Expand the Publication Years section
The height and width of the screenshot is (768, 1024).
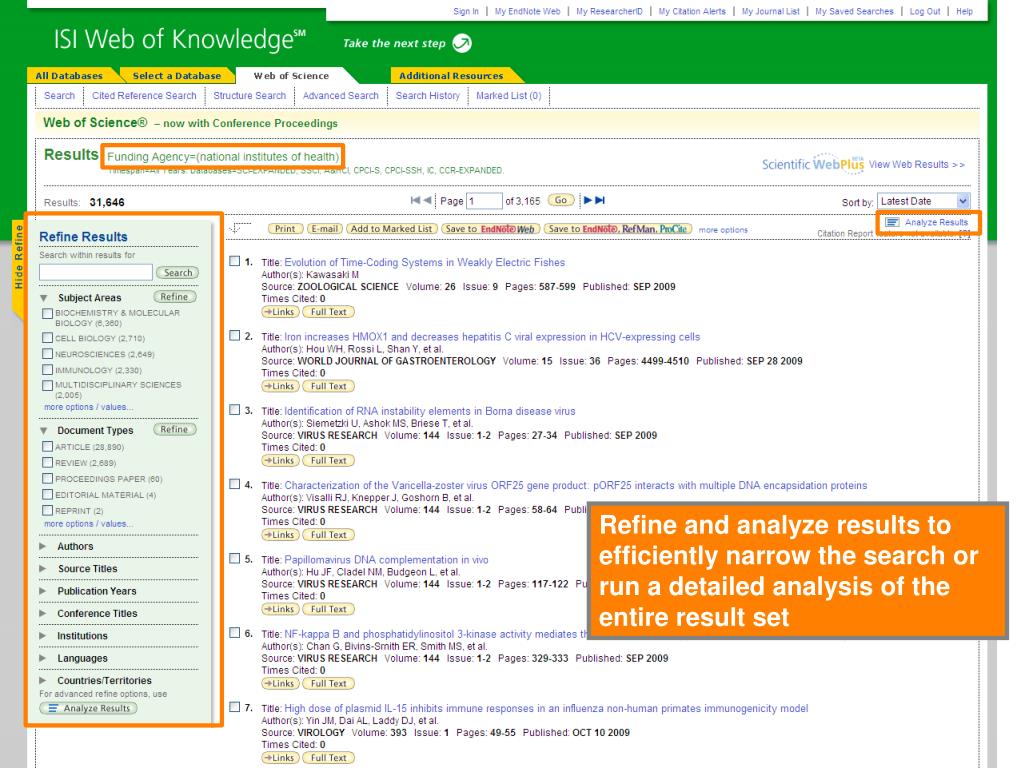point(43,591)
